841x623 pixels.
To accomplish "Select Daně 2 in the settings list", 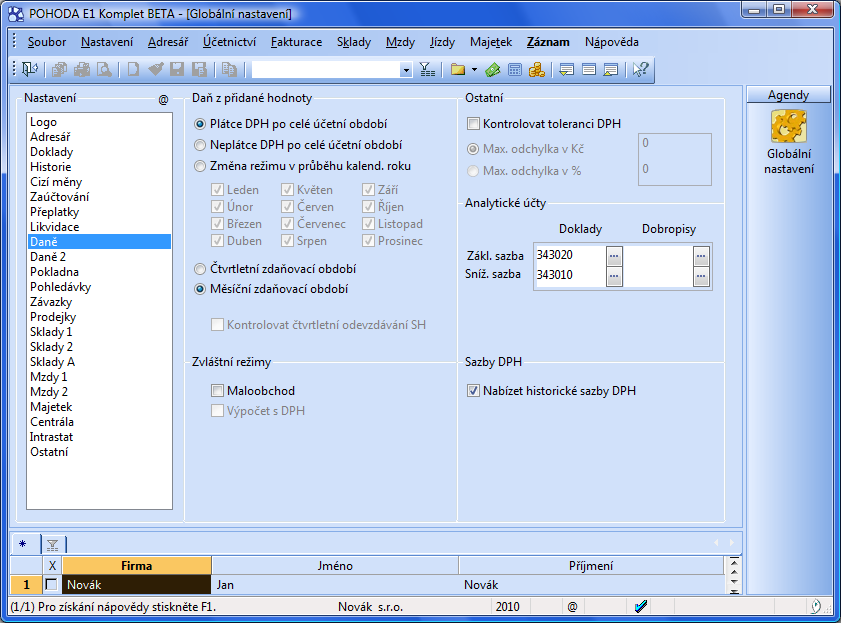I will coord(99,257).
